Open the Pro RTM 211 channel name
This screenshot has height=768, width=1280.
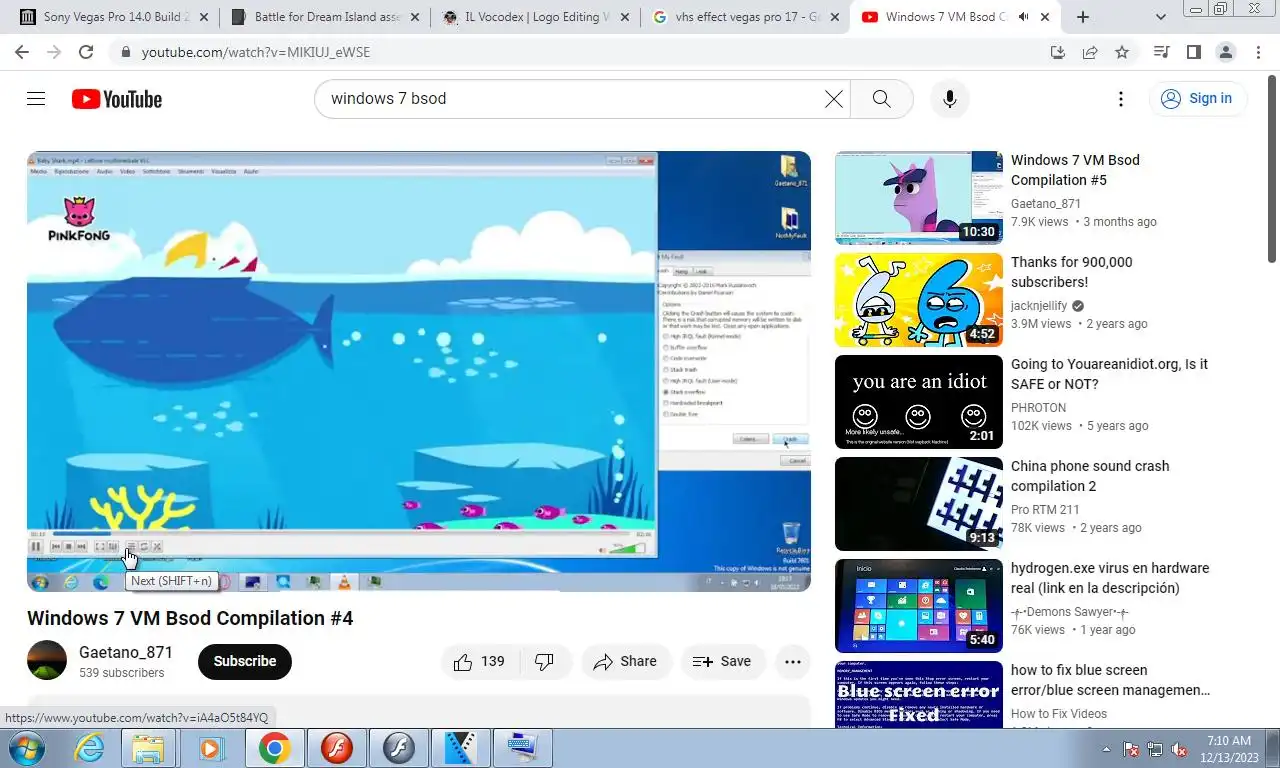pos(1045,510)
